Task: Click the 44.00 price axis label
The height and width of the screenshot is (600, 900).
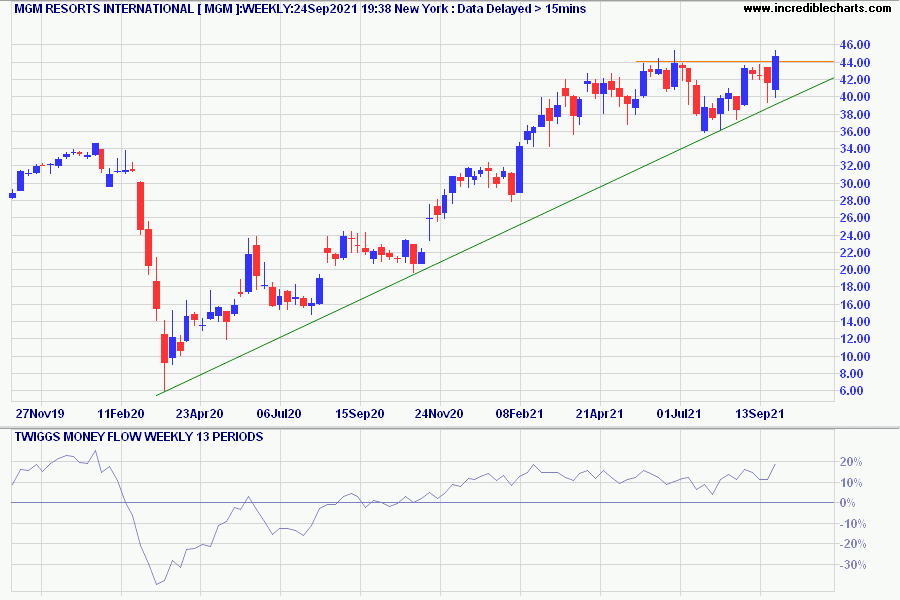Action: (x=855, y=62)
